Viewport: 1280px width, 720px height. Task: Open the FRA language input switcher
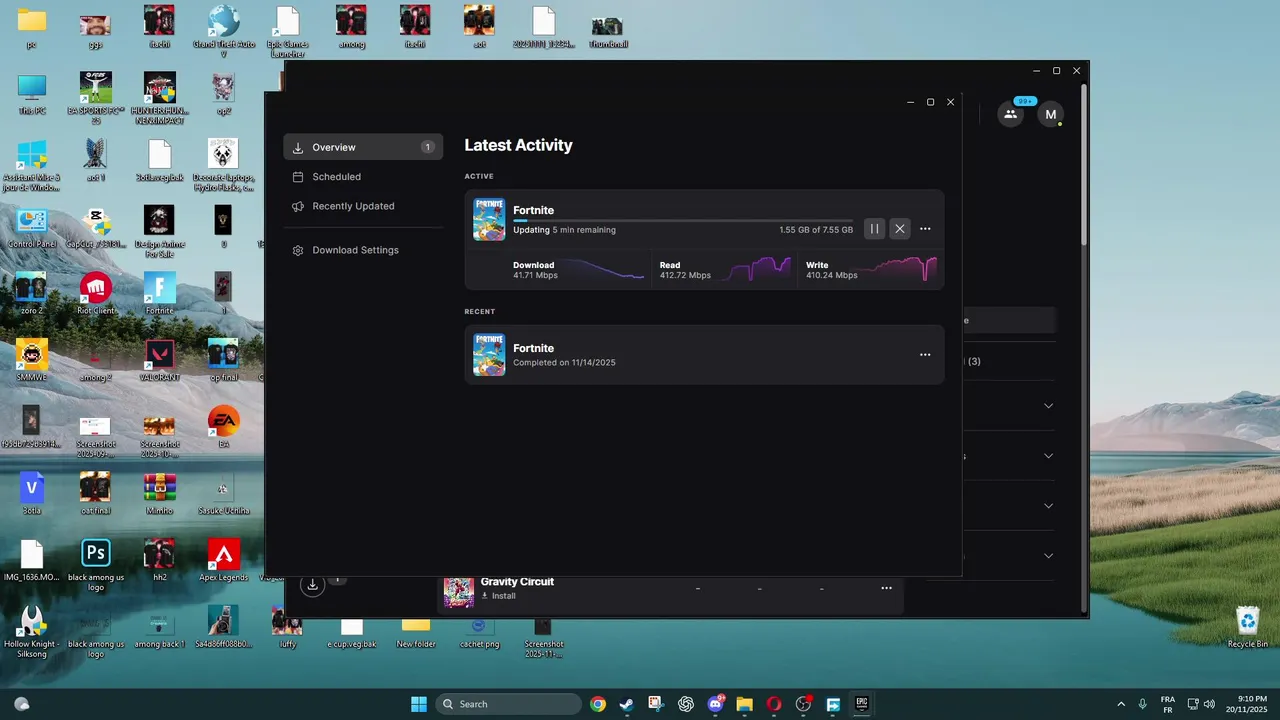coord(1167,704)
